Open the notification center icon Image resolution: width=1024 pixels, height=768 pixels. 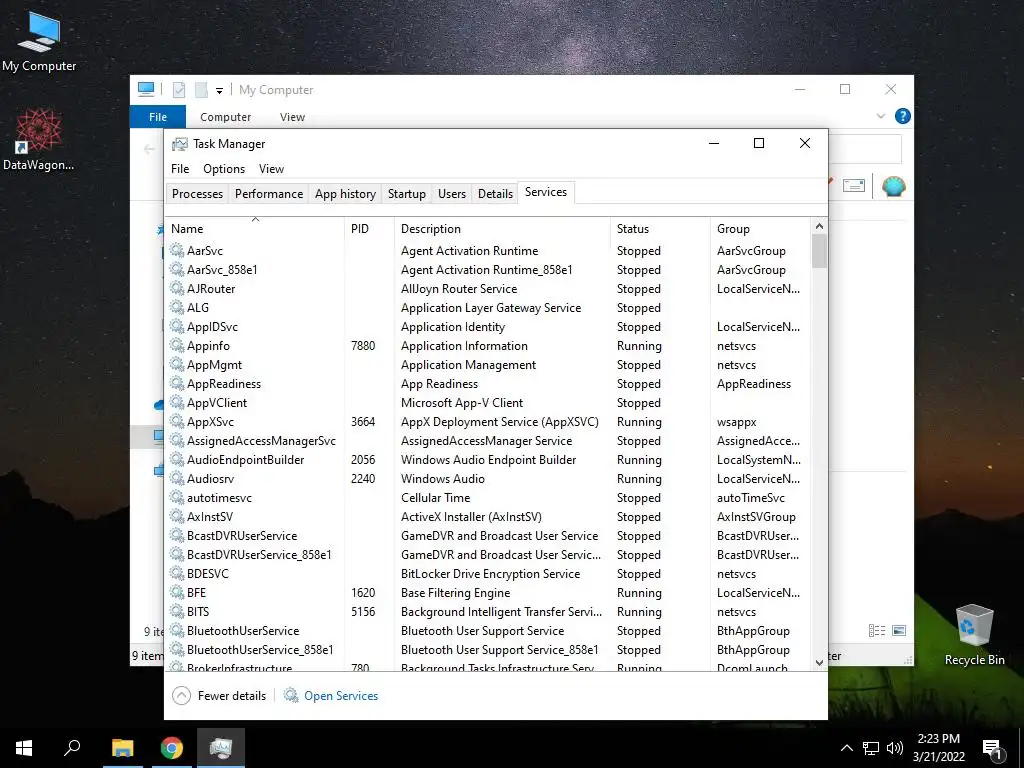pos(993,749)
